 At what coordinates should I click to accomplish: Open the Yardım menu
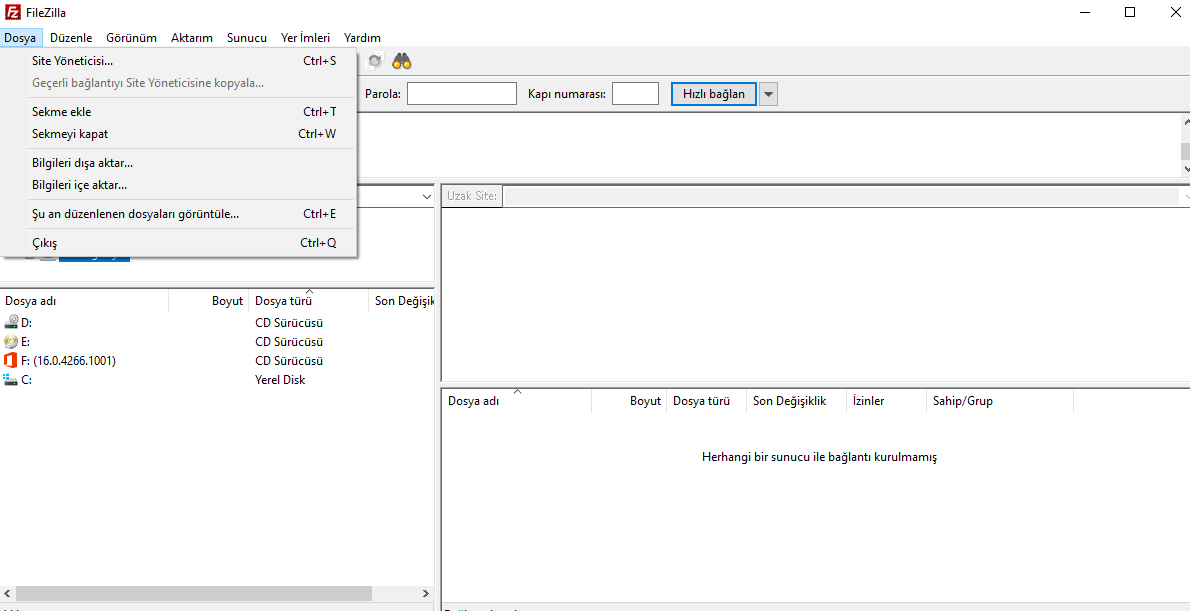362,37
